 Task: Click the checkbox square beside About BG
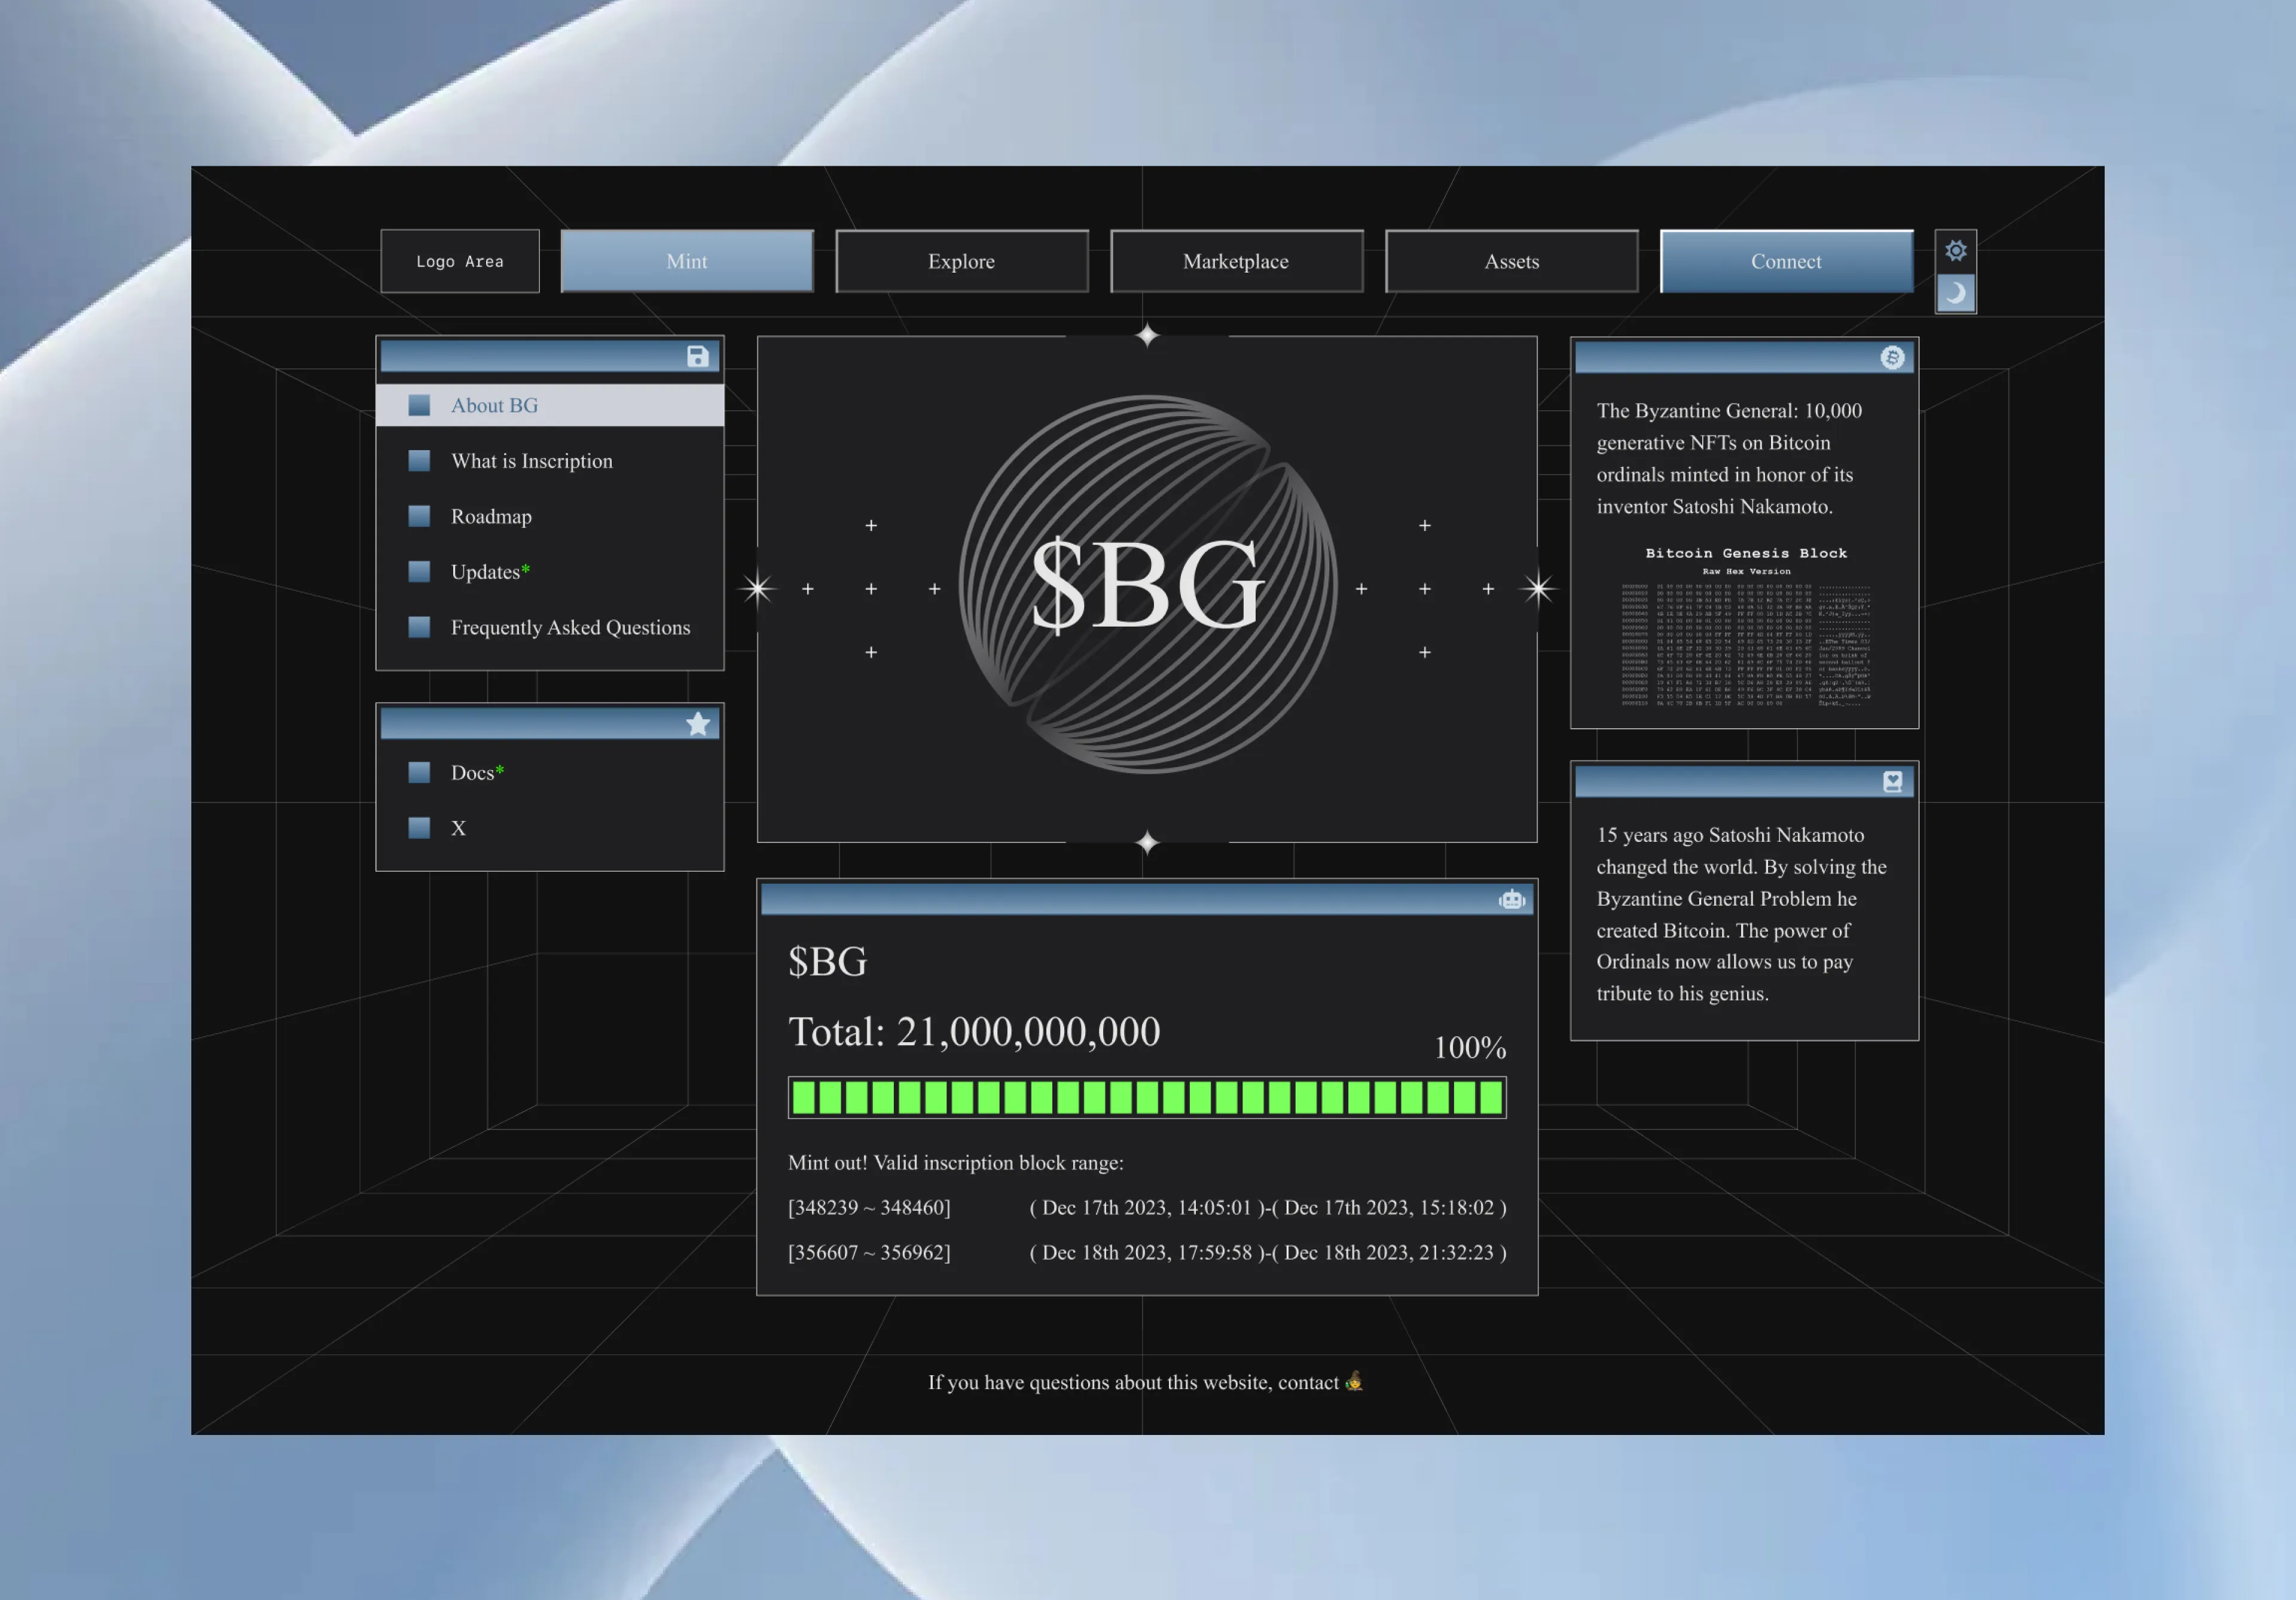point(419,405)
